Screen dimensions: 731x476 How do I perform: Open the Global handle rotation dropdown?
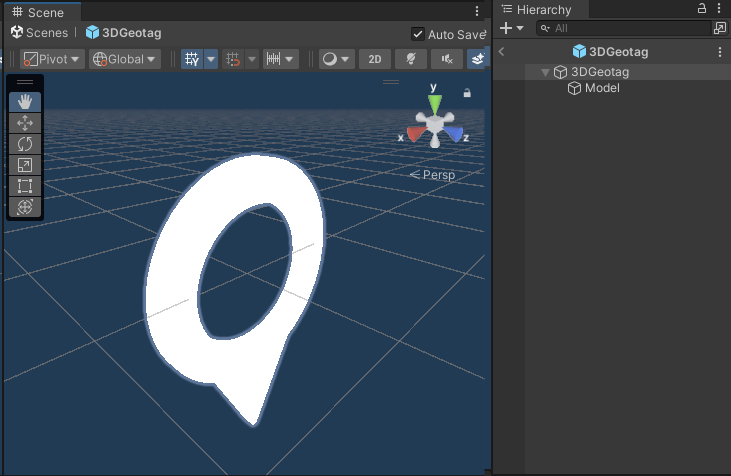tap(125, 59)
